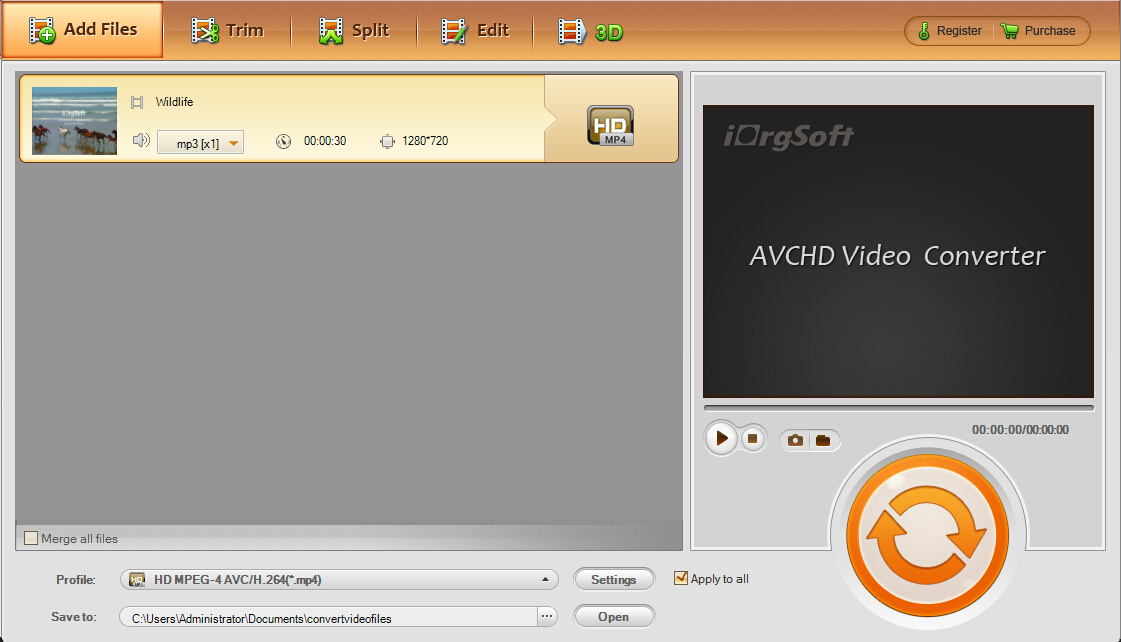Select the Split tool
Screen dimensions: 1121x642
point(357,30)
